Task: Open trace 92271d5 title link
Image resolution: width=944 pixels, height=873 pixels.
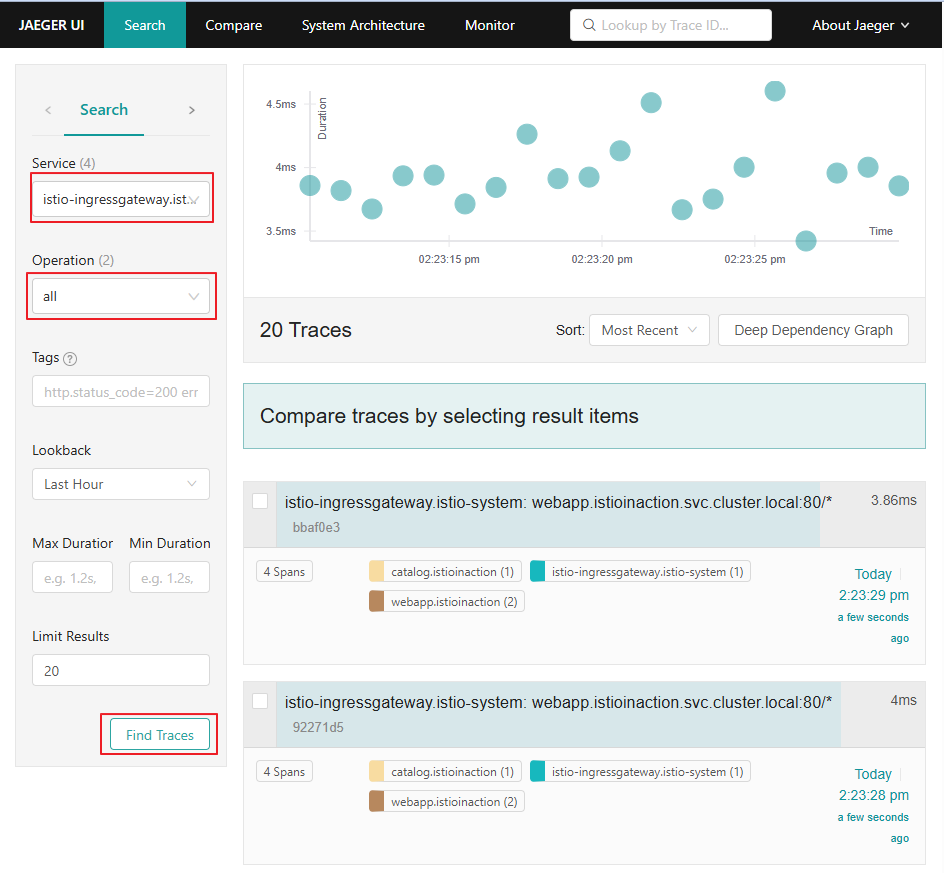Action: click(x=558, y=702)
